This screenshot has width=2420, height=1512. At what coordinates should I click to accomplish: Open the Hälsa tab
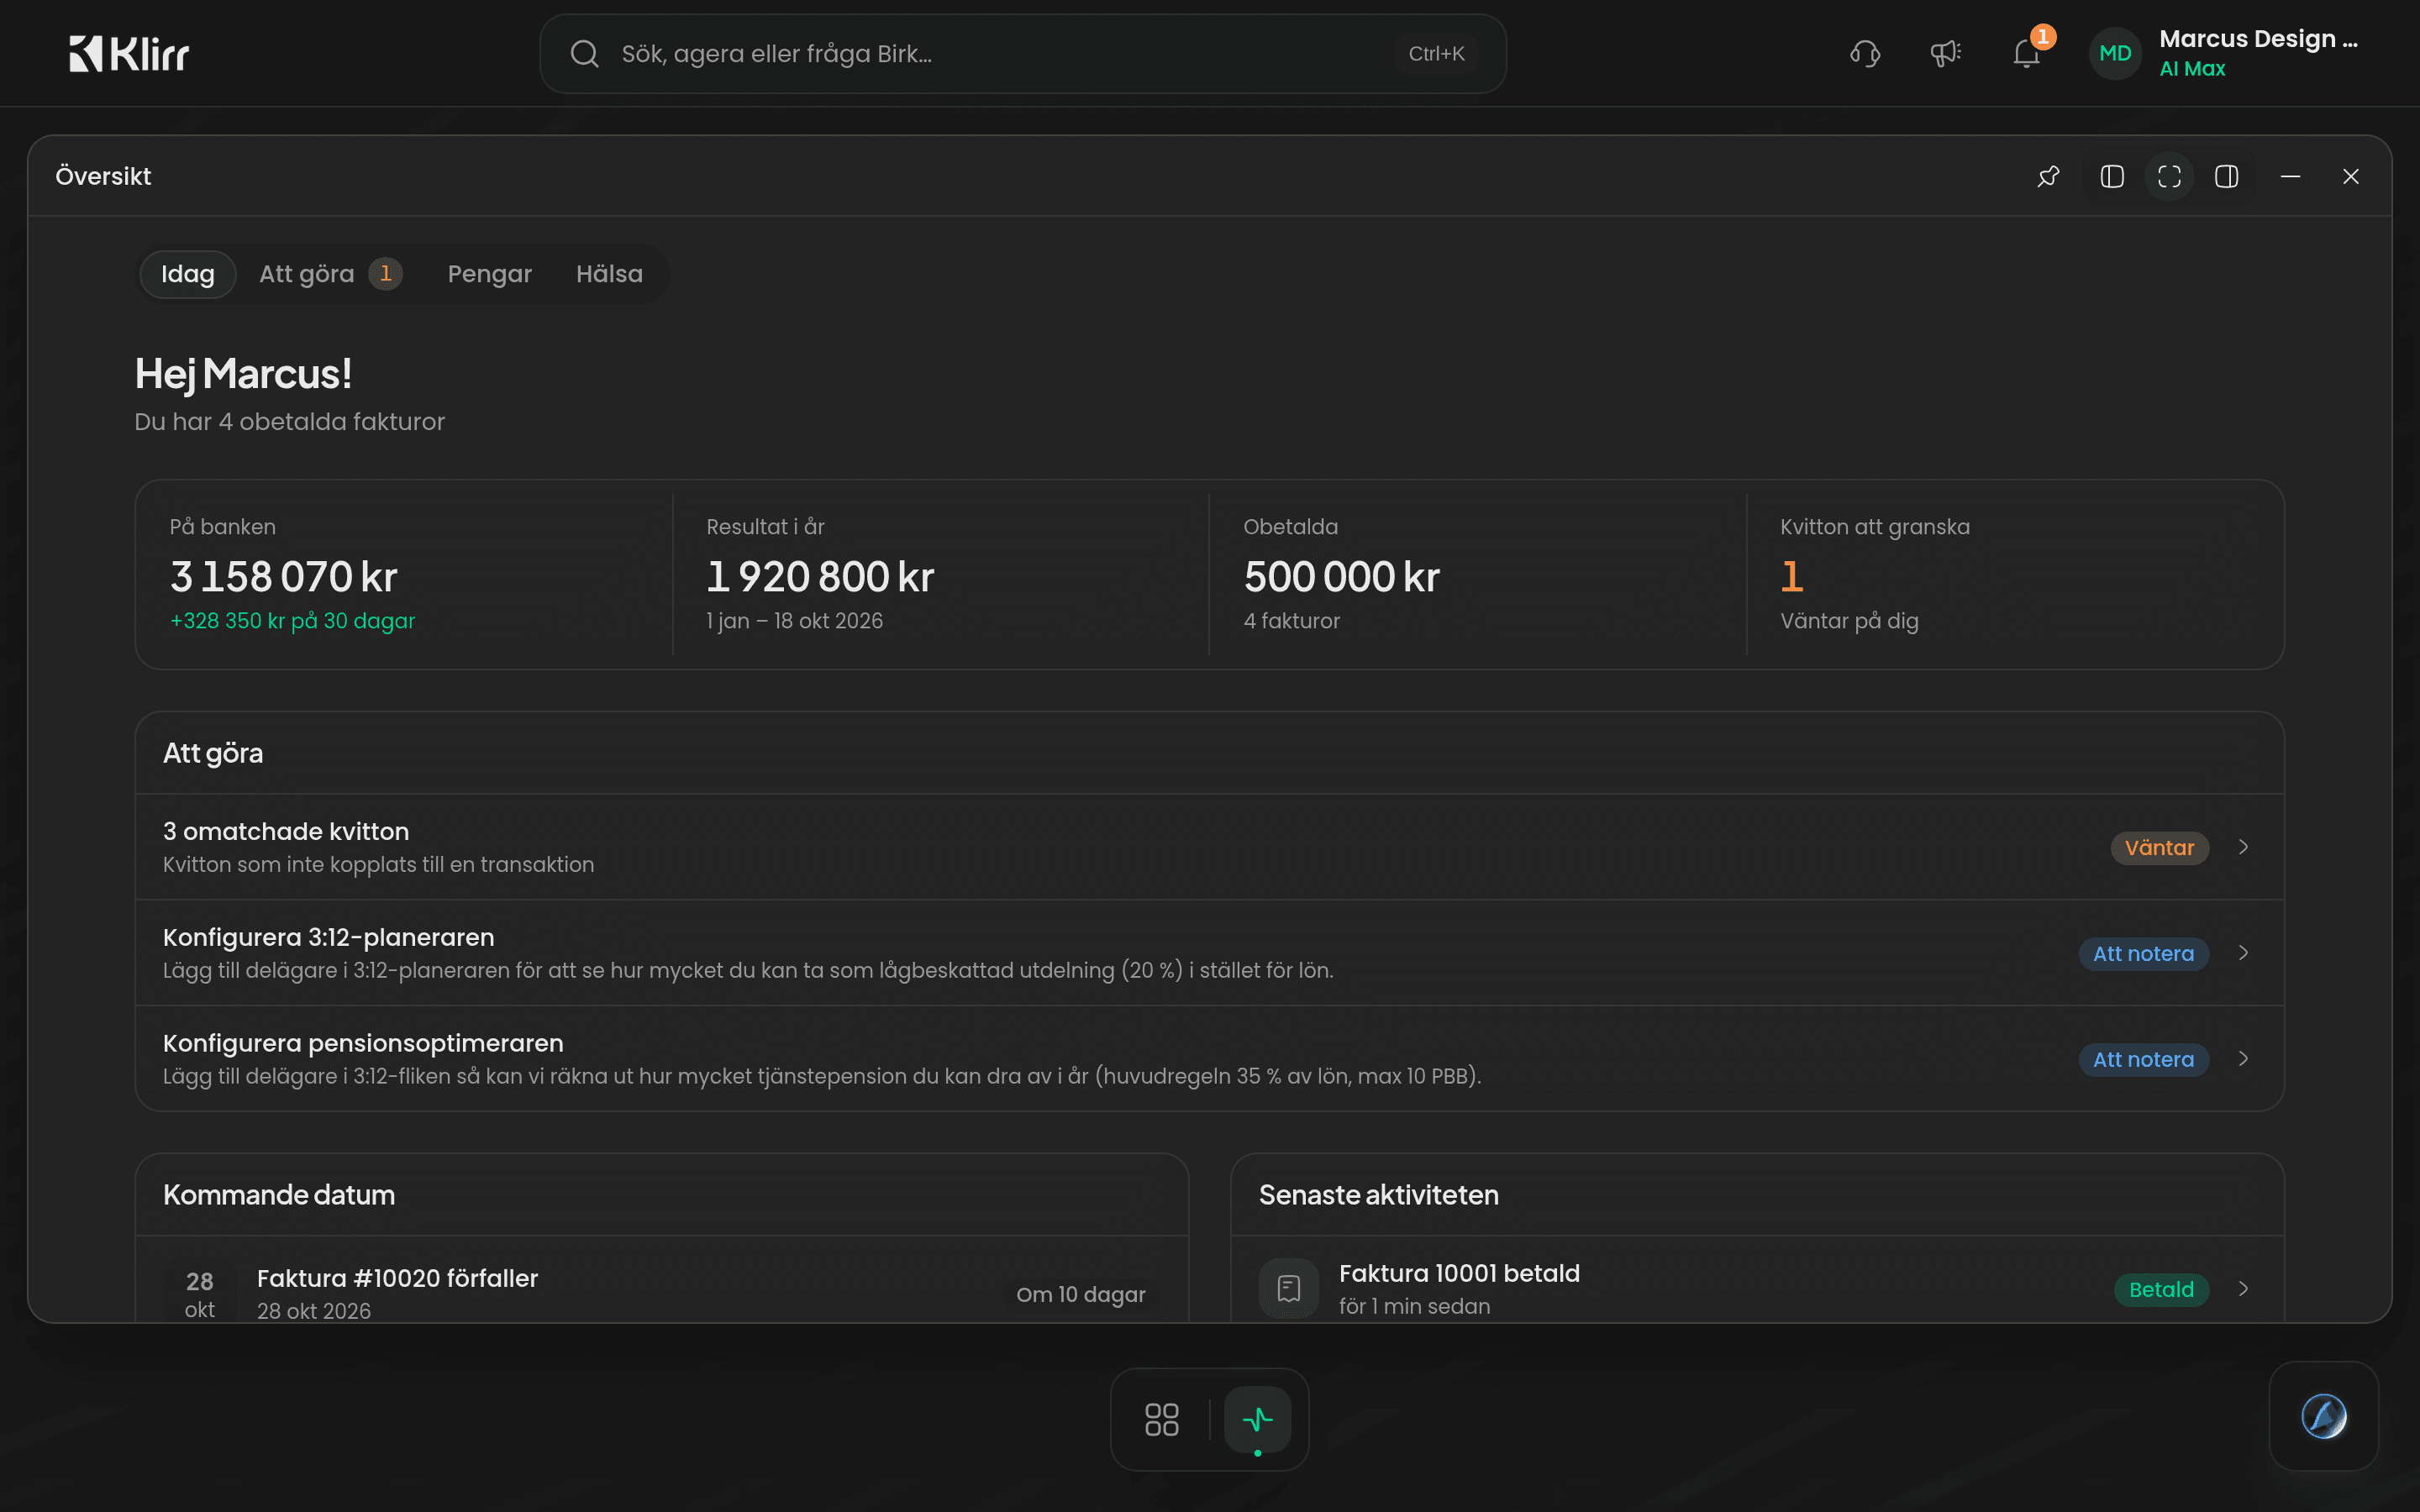pos(609,274)
